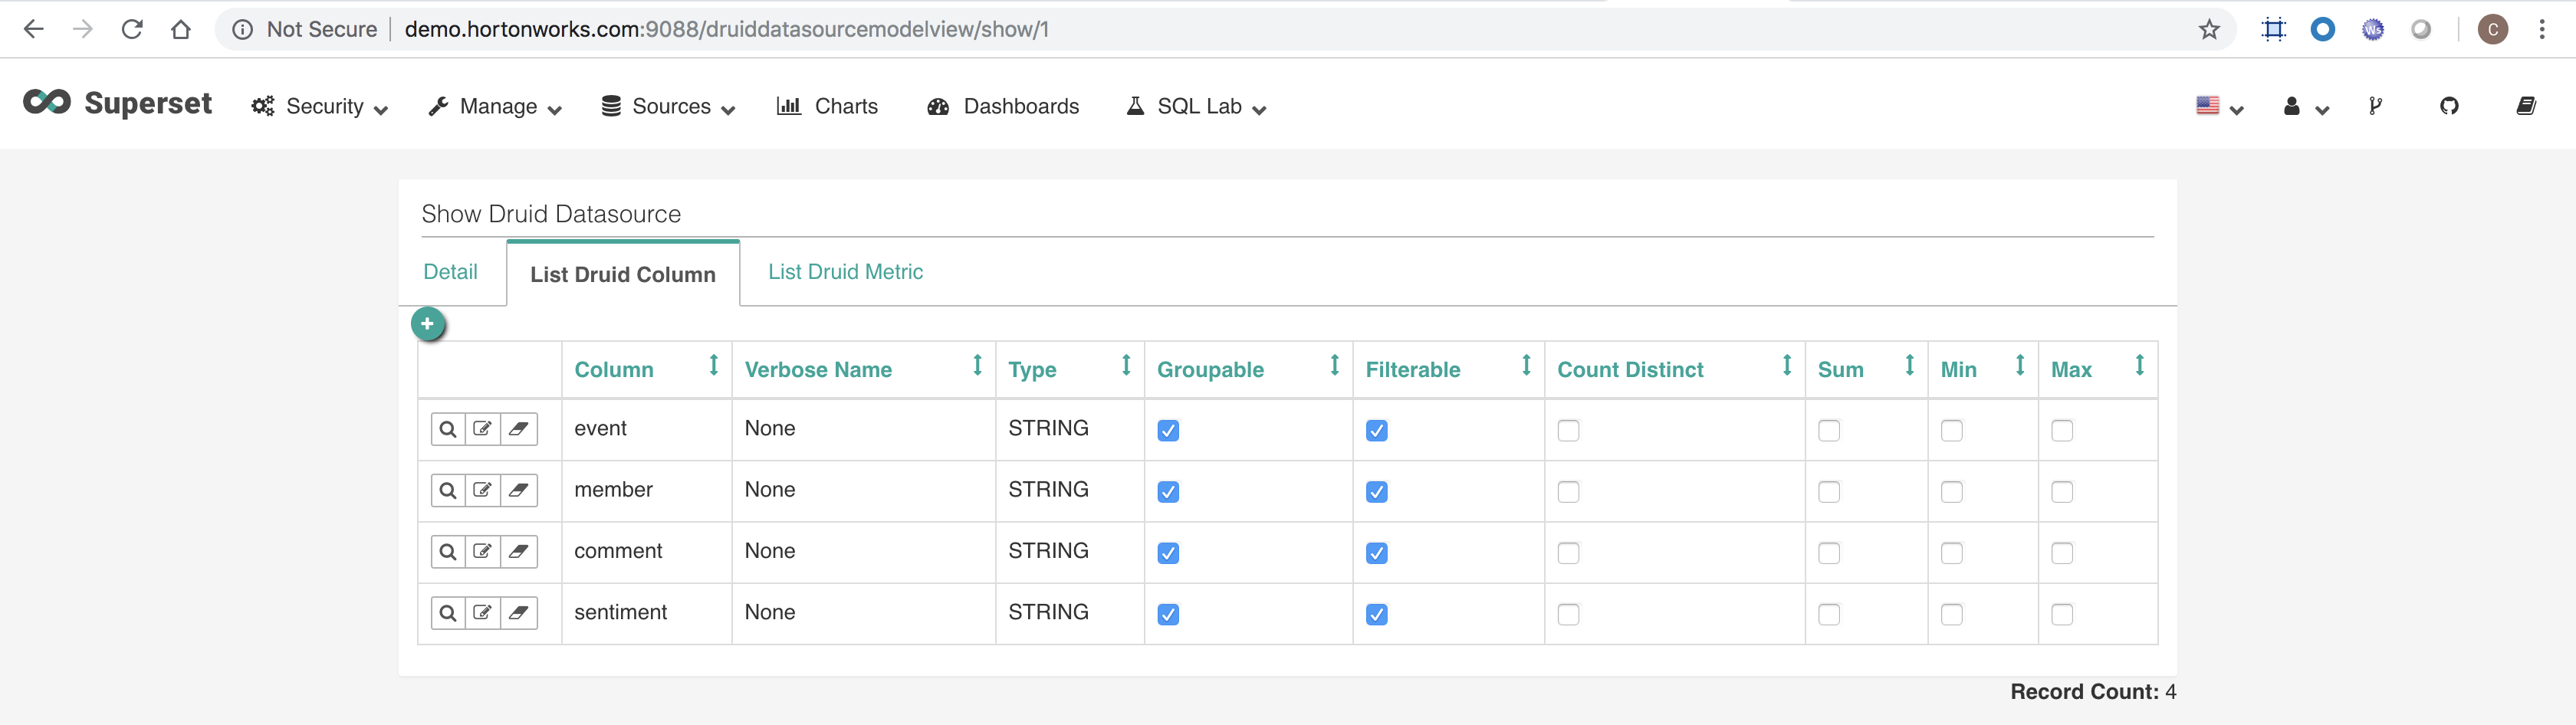Open Charts from the navbar
The image size is (2576, 725).
[x=827, y=107]
